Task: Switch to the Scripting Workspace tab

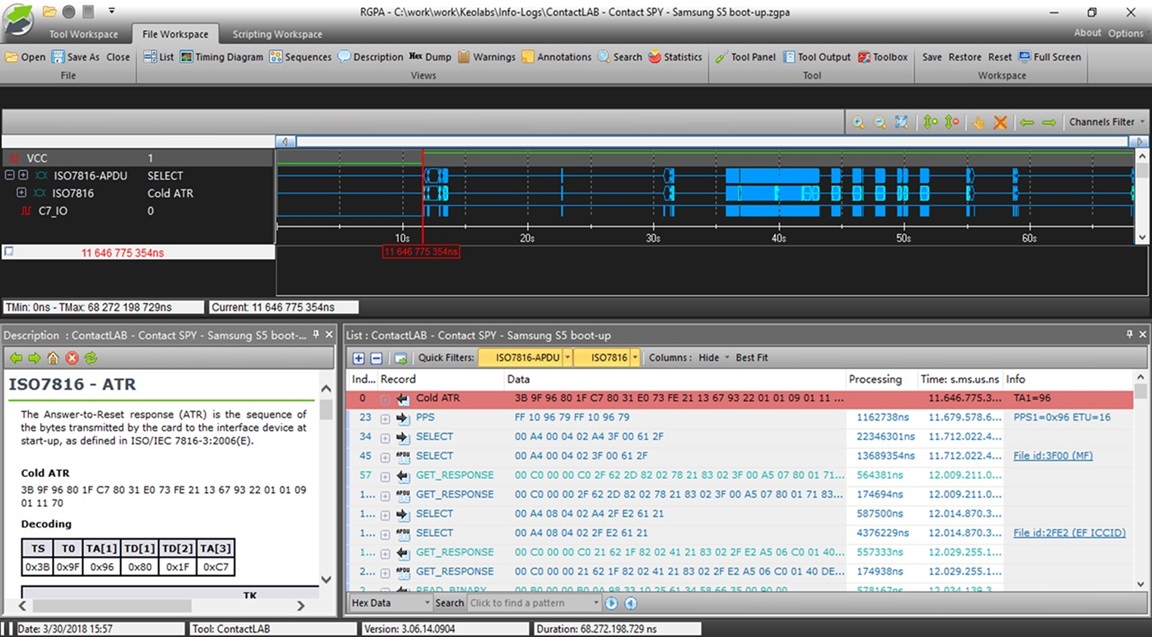Action: (277, 34)
